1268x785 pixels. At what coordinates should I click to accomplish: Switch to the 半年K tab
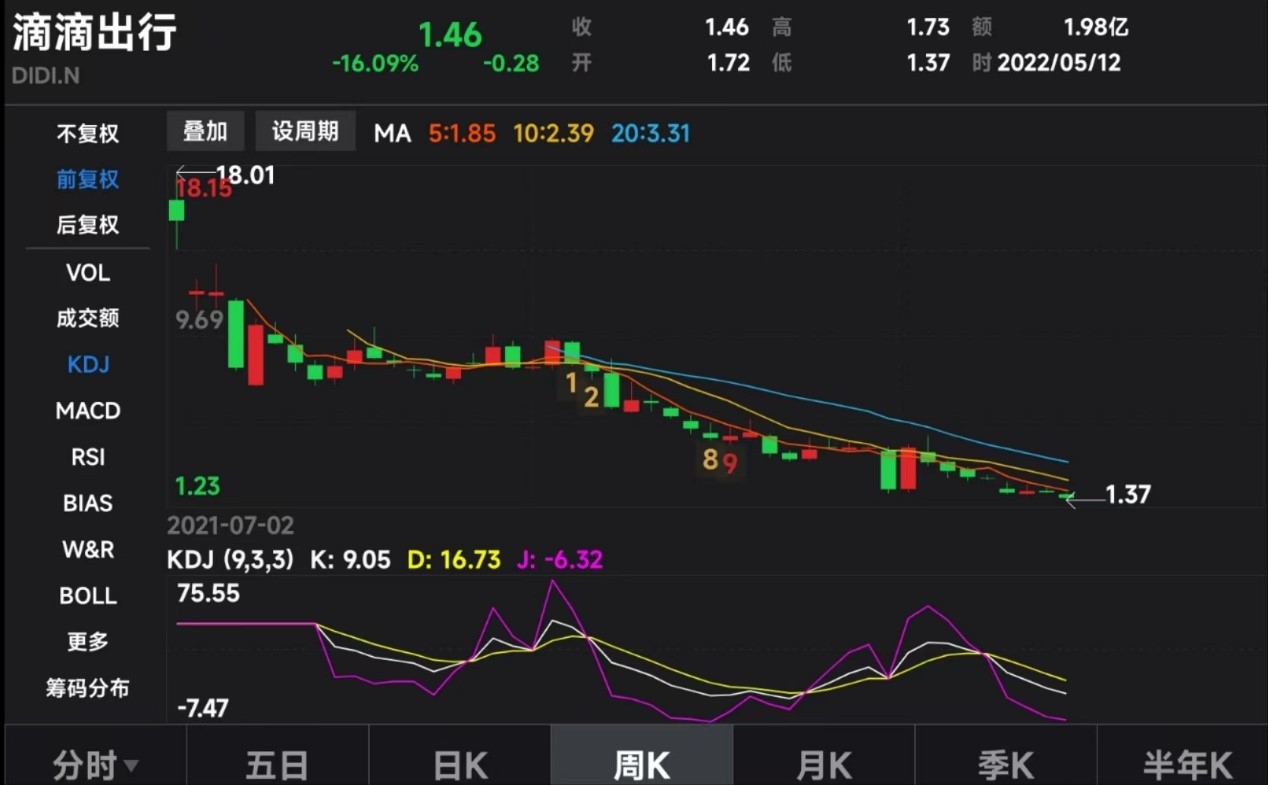click(1186, 766)
